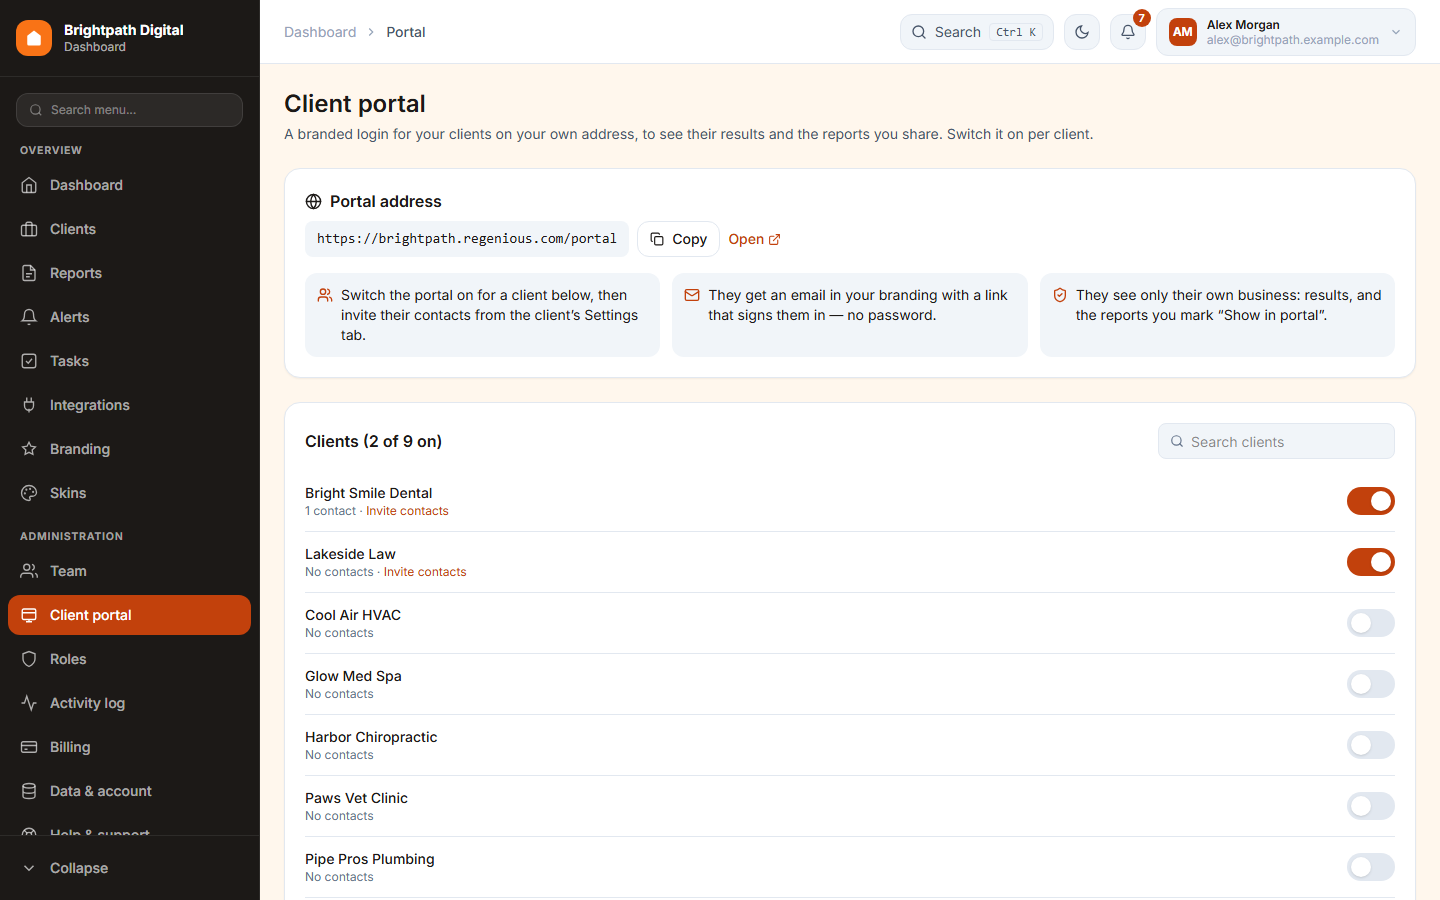Click the Activity log pulse icon
The width and height of the screenshot is (1440, 900).
pos(29,703)
